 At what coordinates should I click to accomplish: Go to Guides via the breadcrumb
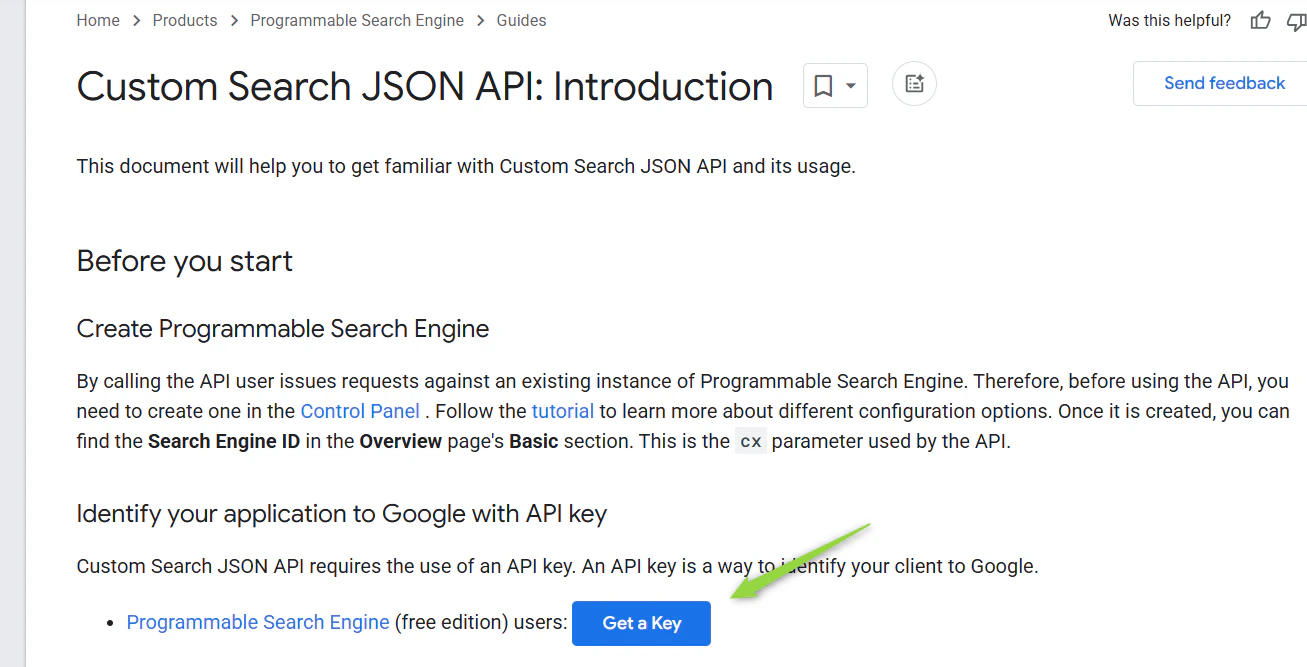(x=521, y=20)
